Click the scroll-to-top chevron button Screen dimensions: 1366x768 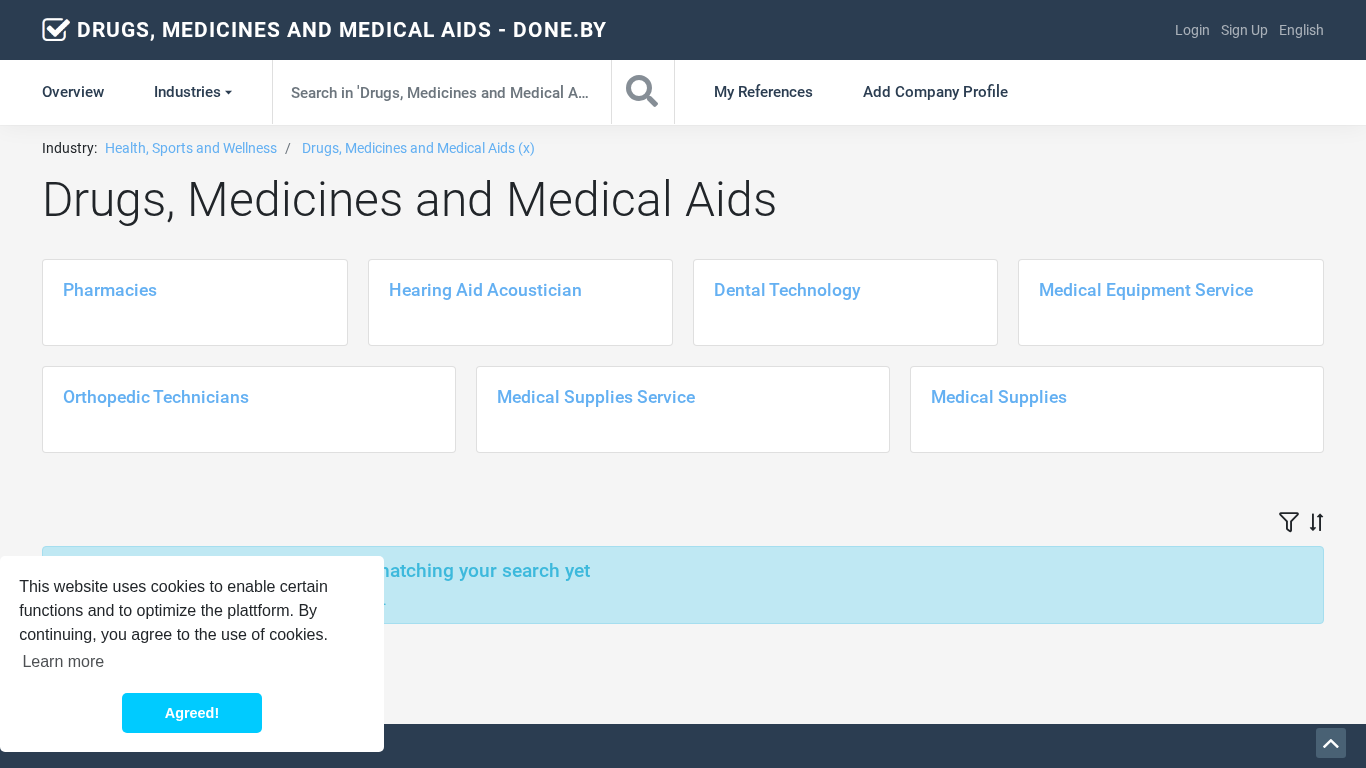click(1330, 743)
